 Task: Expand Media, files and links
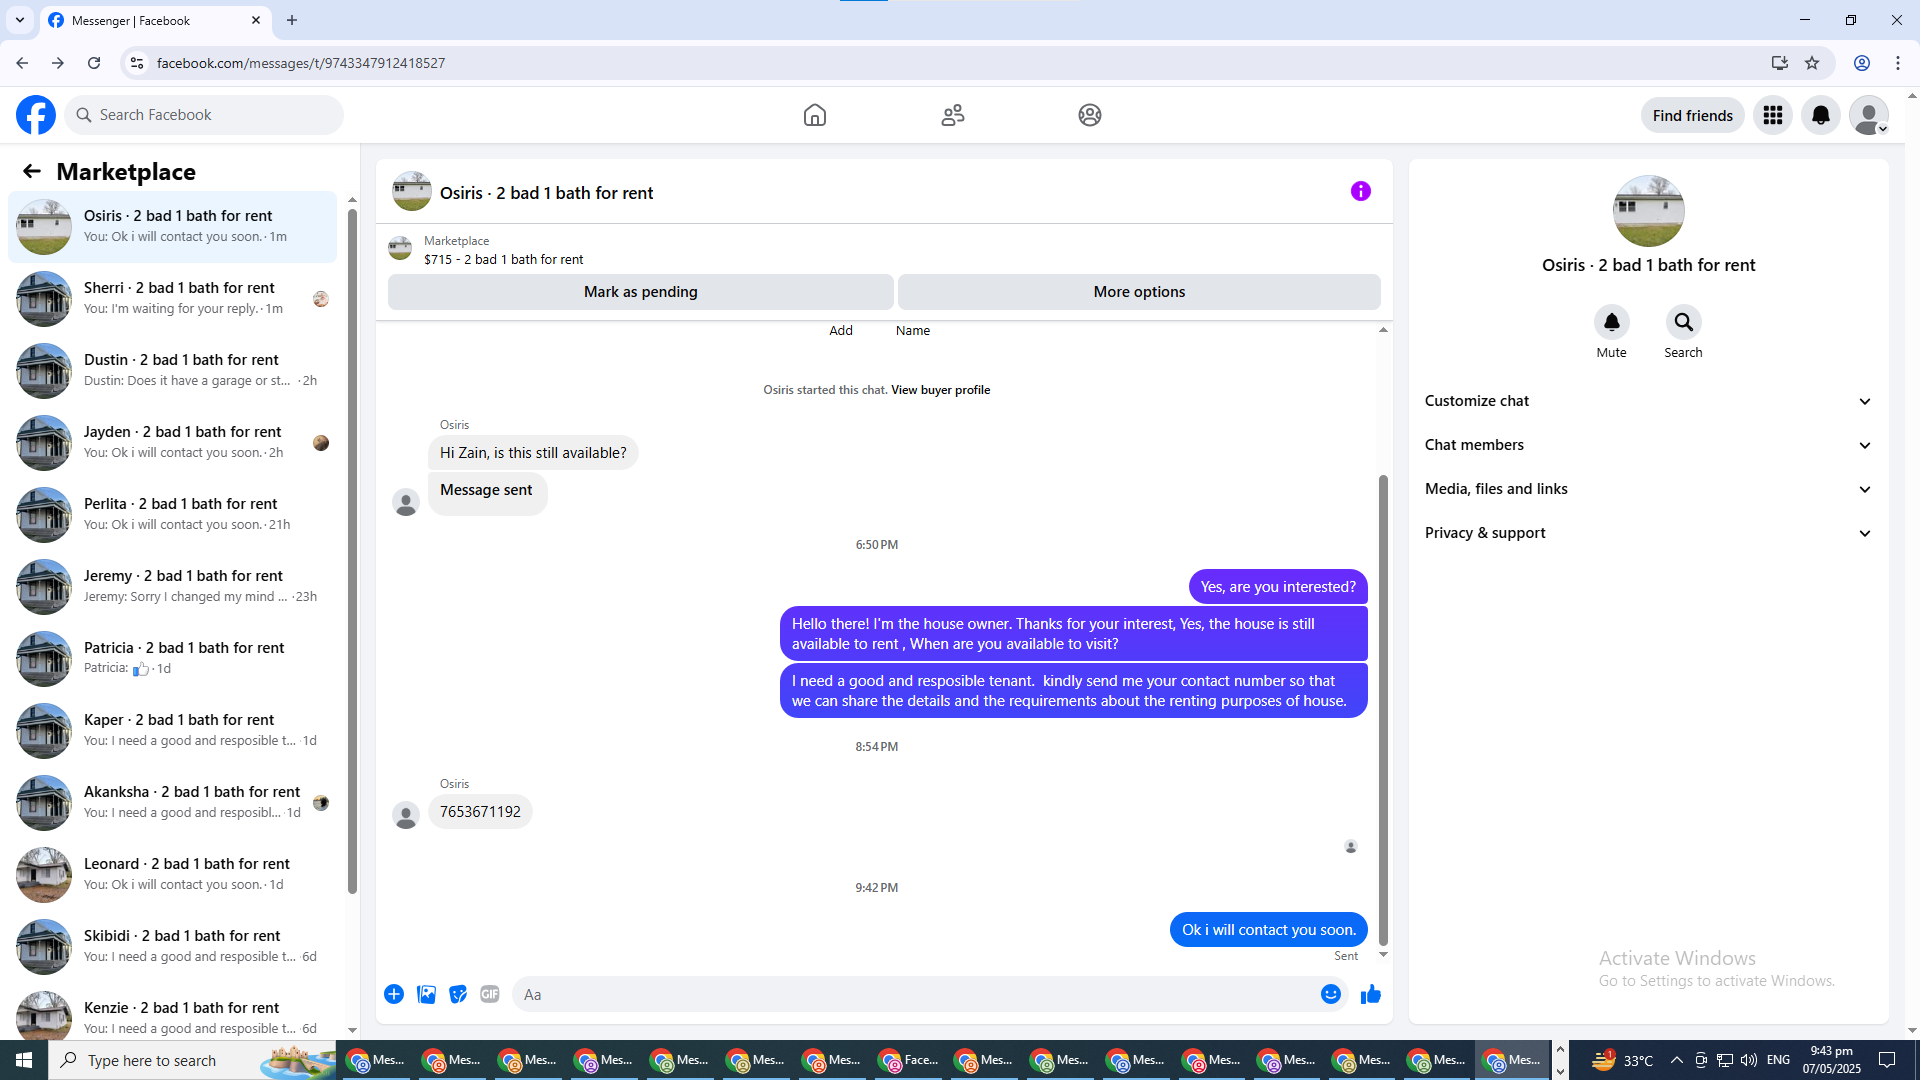click(1647, 489)
